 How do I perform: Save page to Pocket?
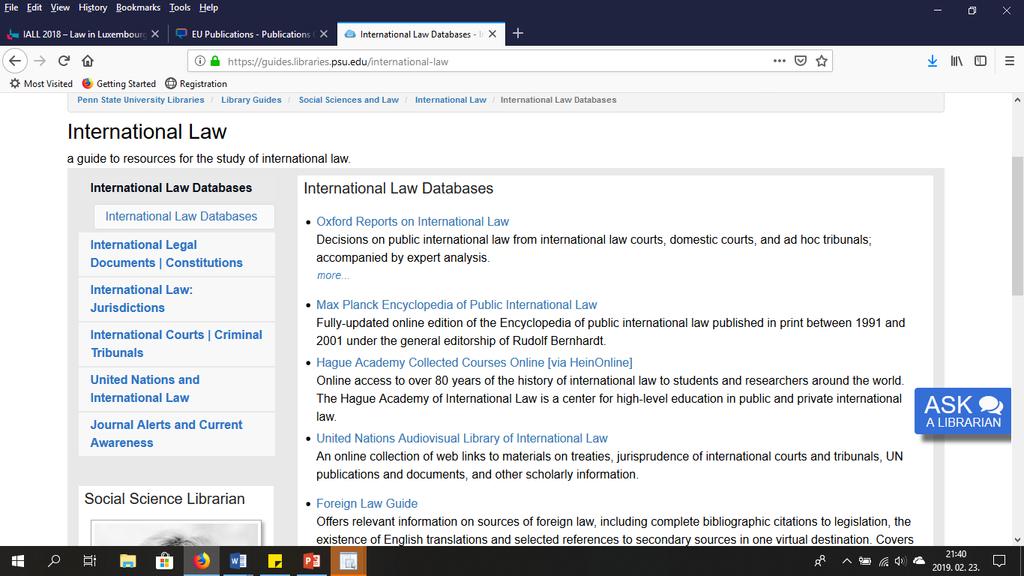tap(801, 61)
